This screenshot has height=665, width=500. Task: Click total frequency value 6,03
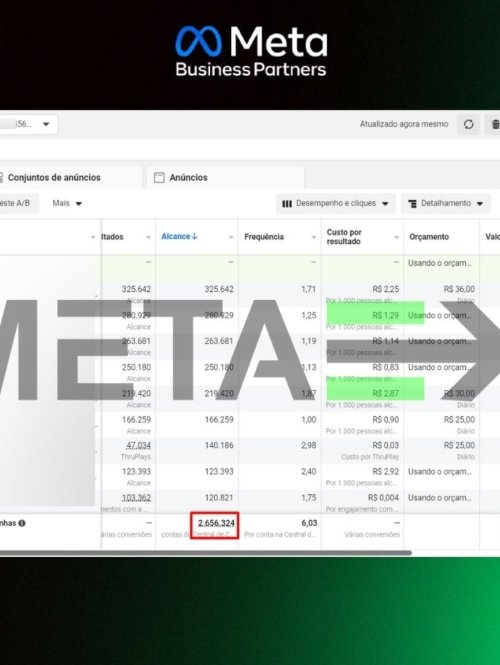(309, 523)
